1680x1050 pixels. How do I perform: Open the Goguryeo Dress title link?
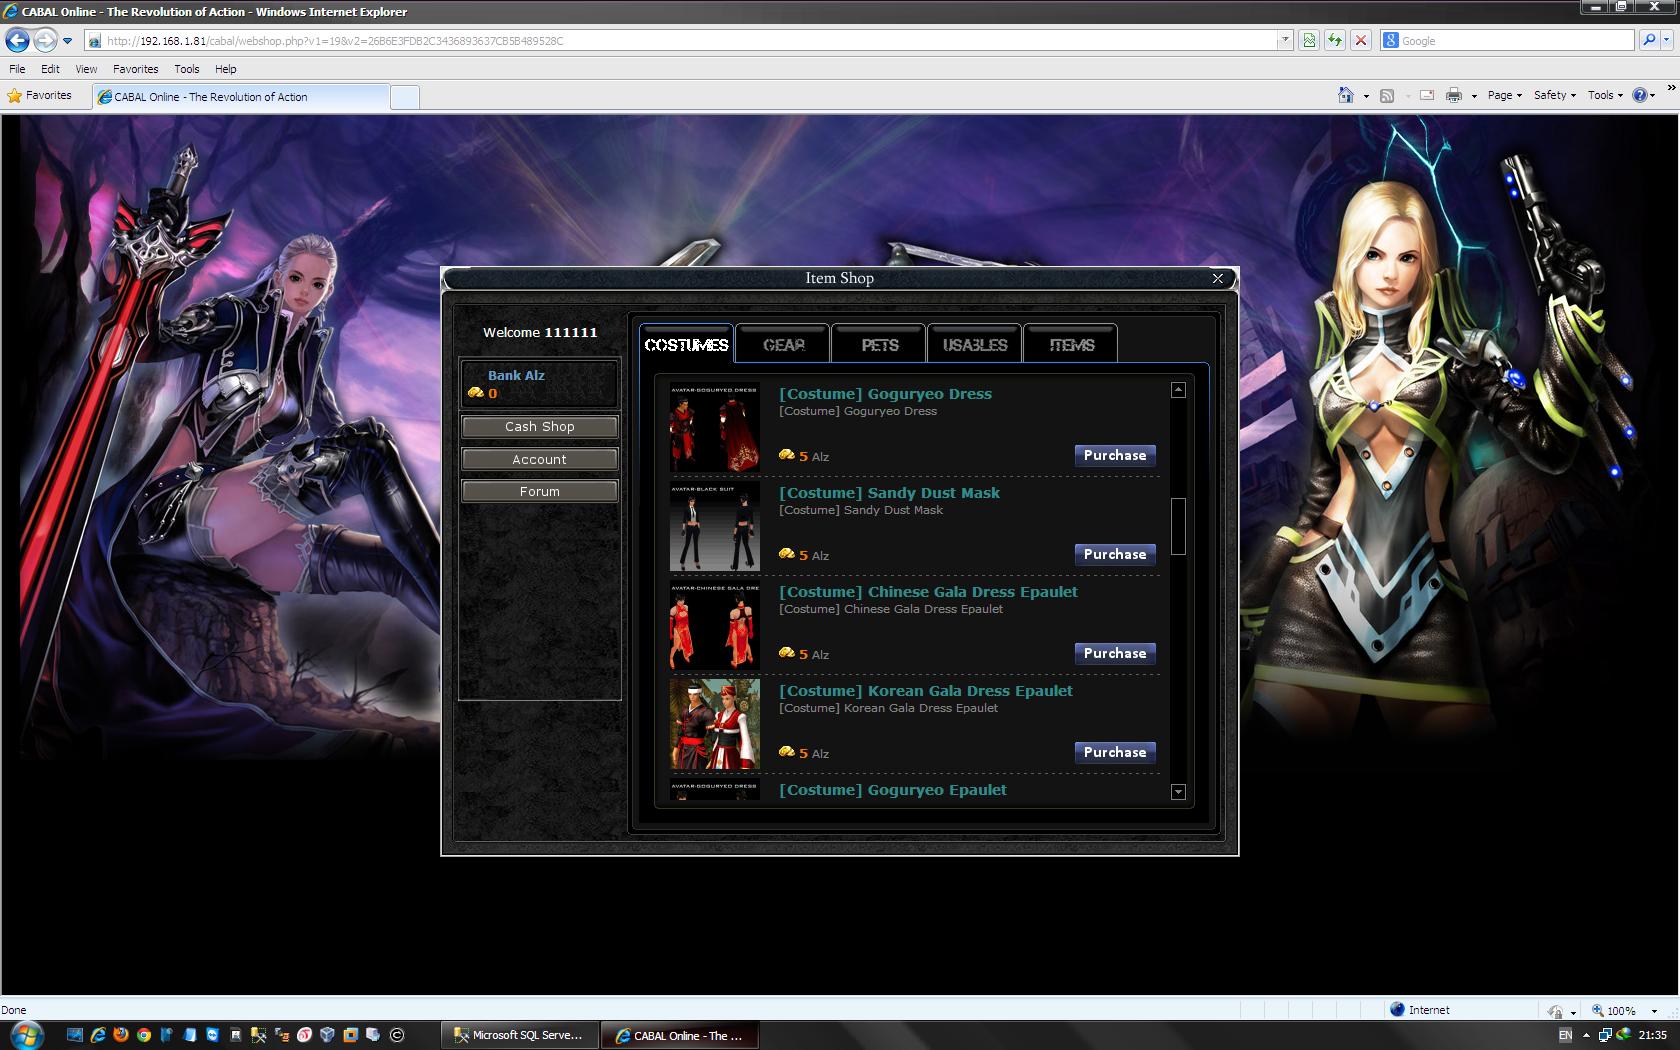coord(885,394)
